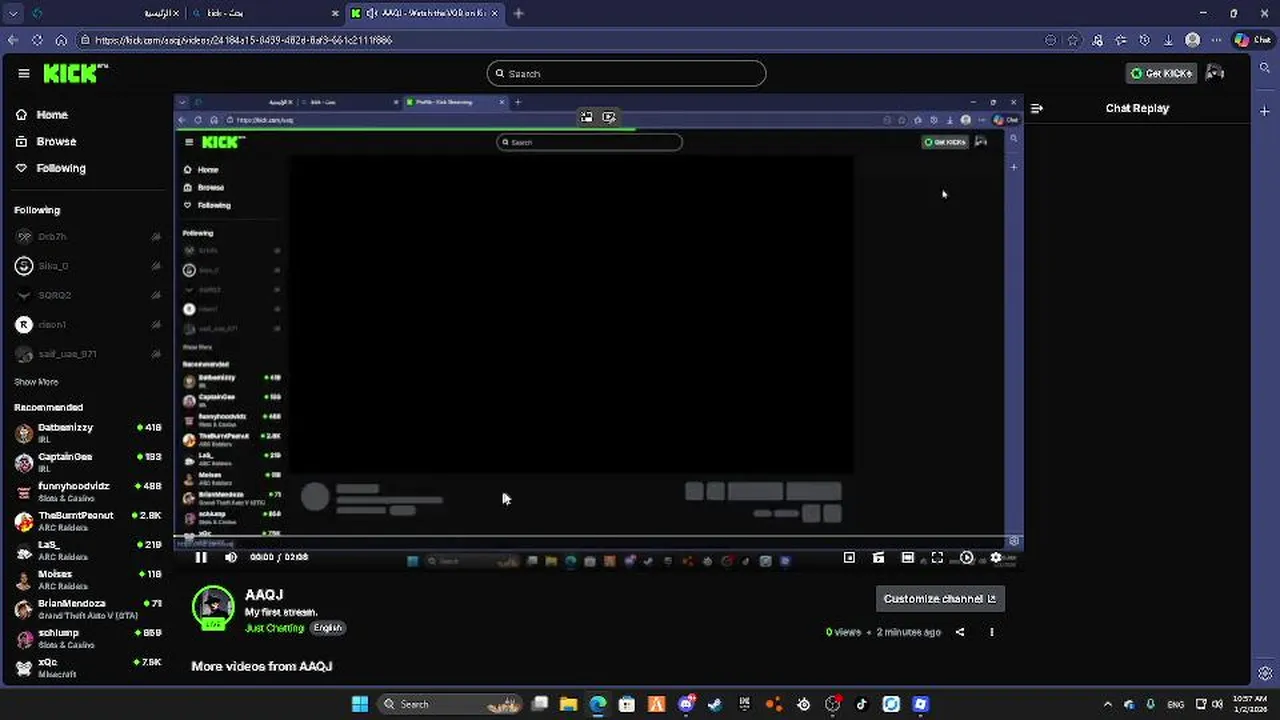Toggle picture-in-picture mini player
The height and width of the screenshot is (720, 1280).
pos(849,558)
